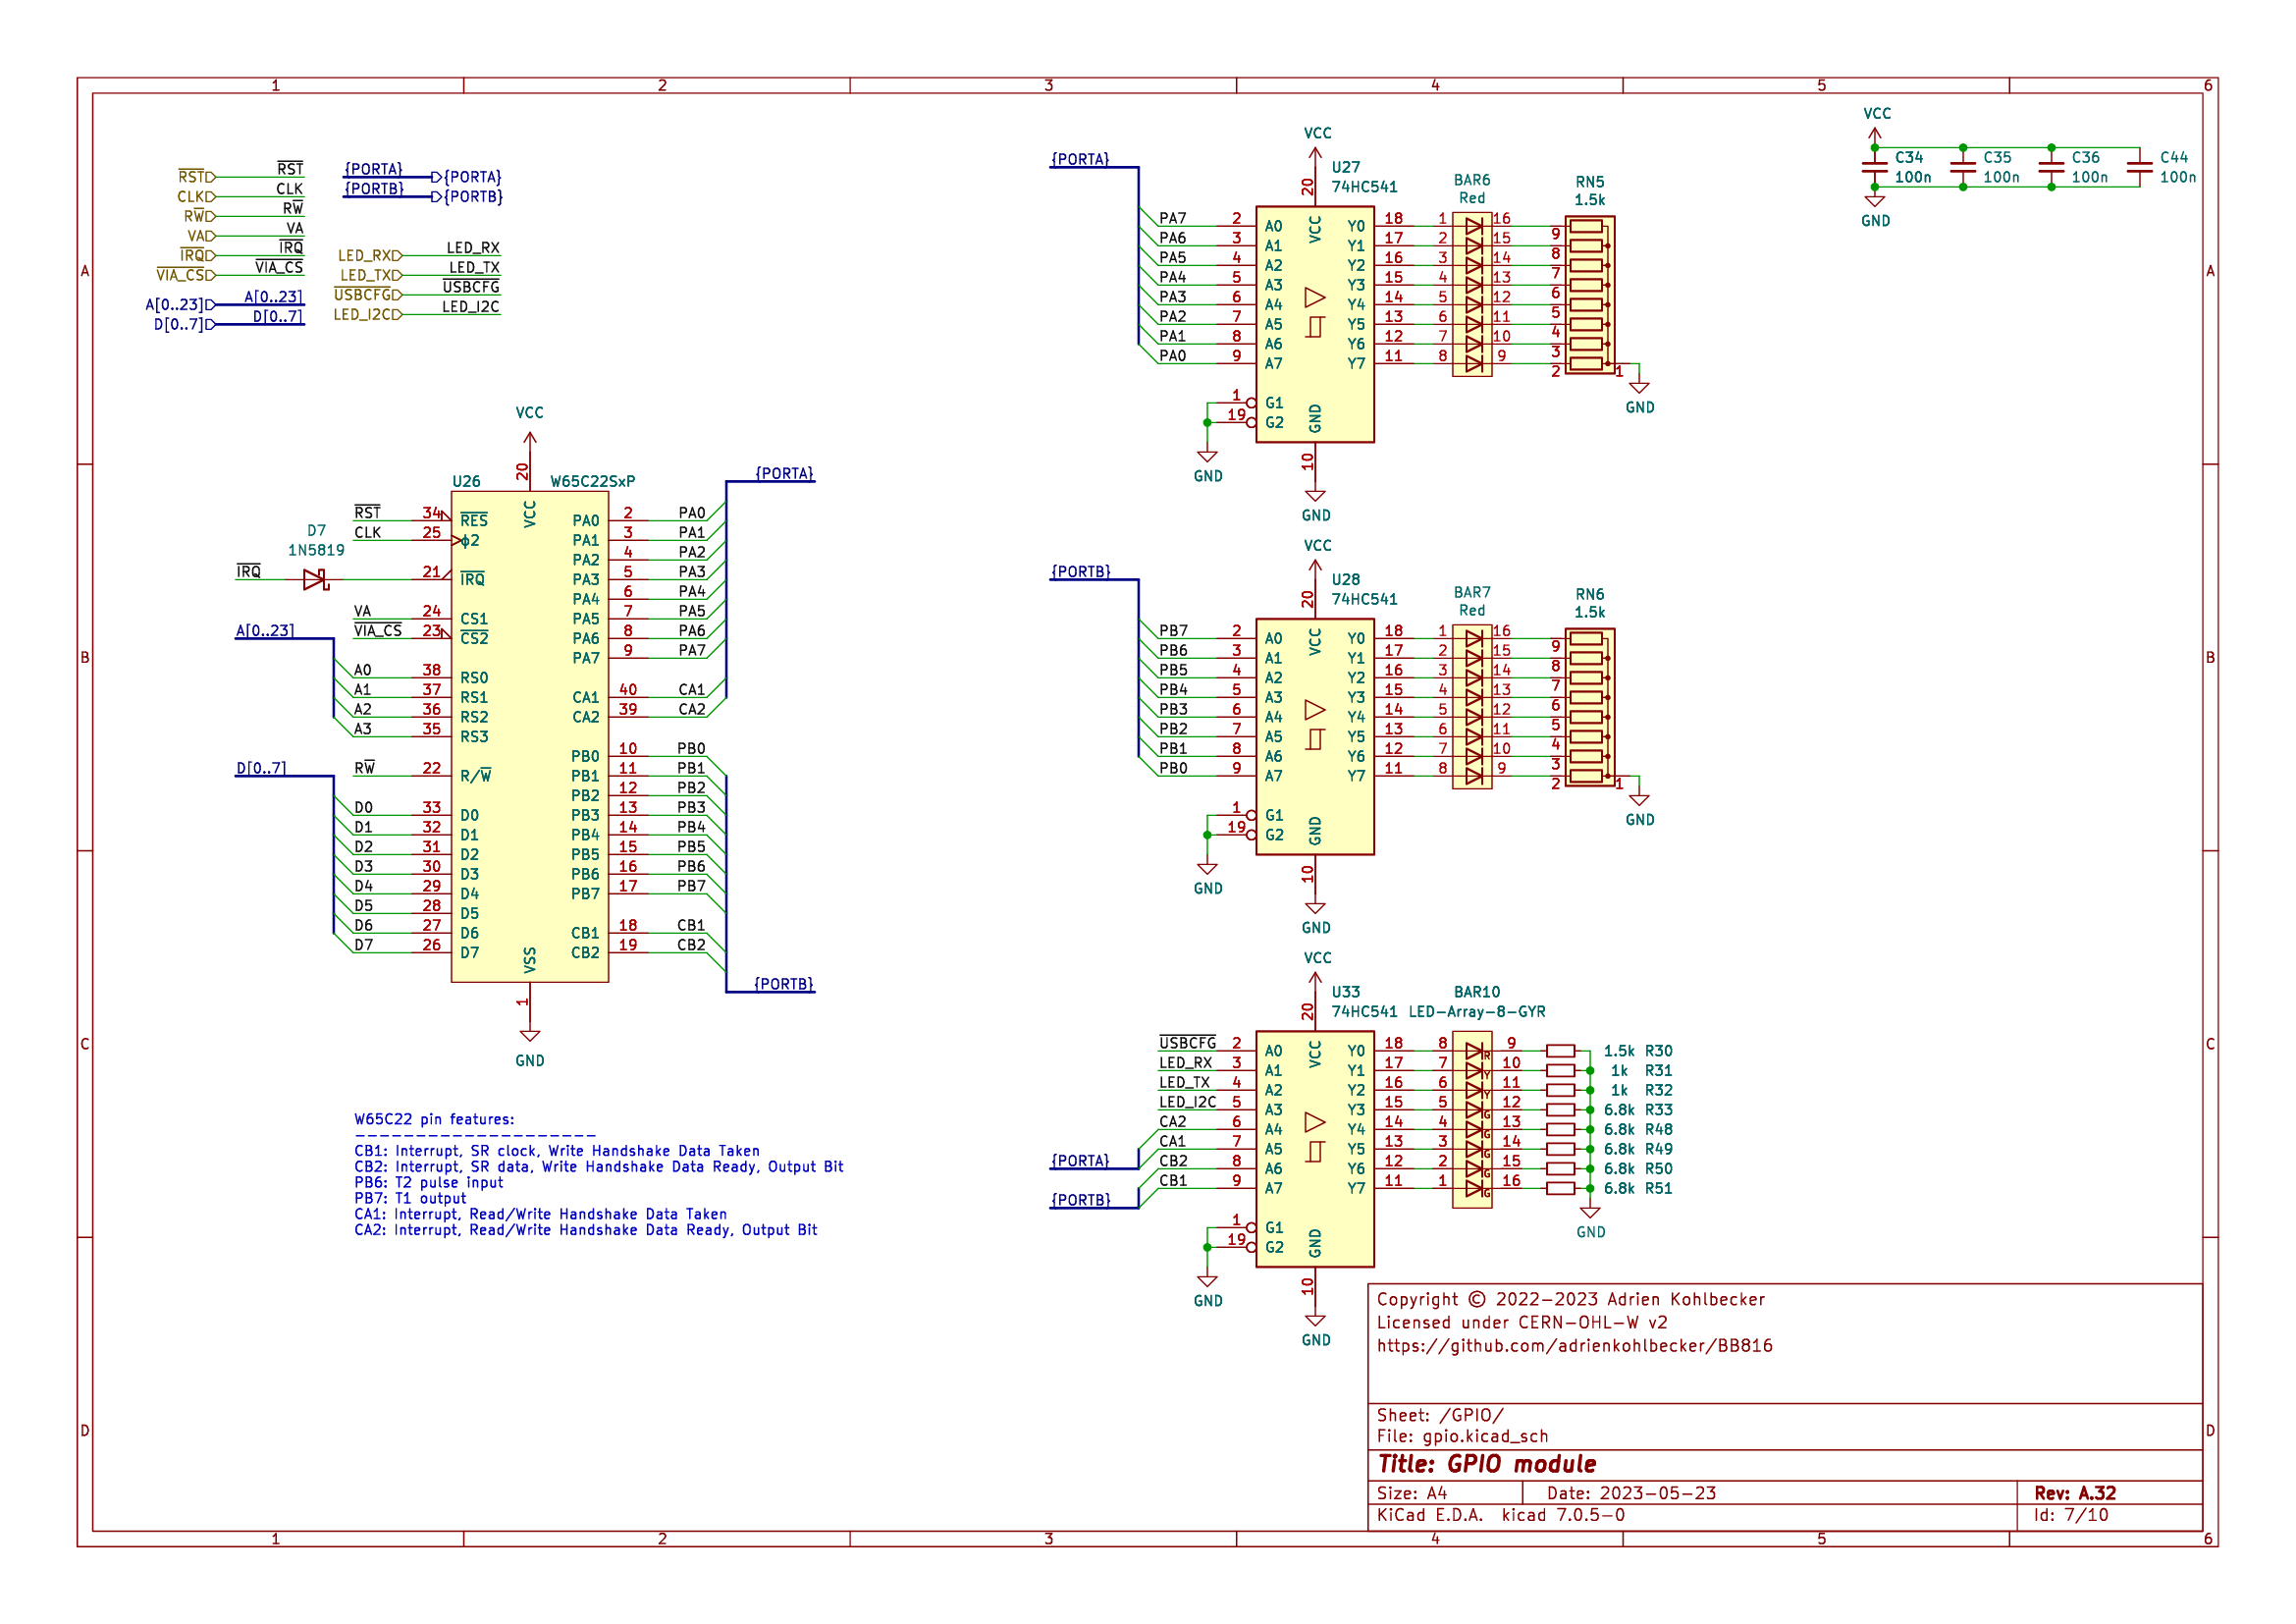This screenshot has height=1624, width=2296.
Task: Click the BAR6 red LED bar symbol
Action: pyautogui.click(x=1472, y=295)
